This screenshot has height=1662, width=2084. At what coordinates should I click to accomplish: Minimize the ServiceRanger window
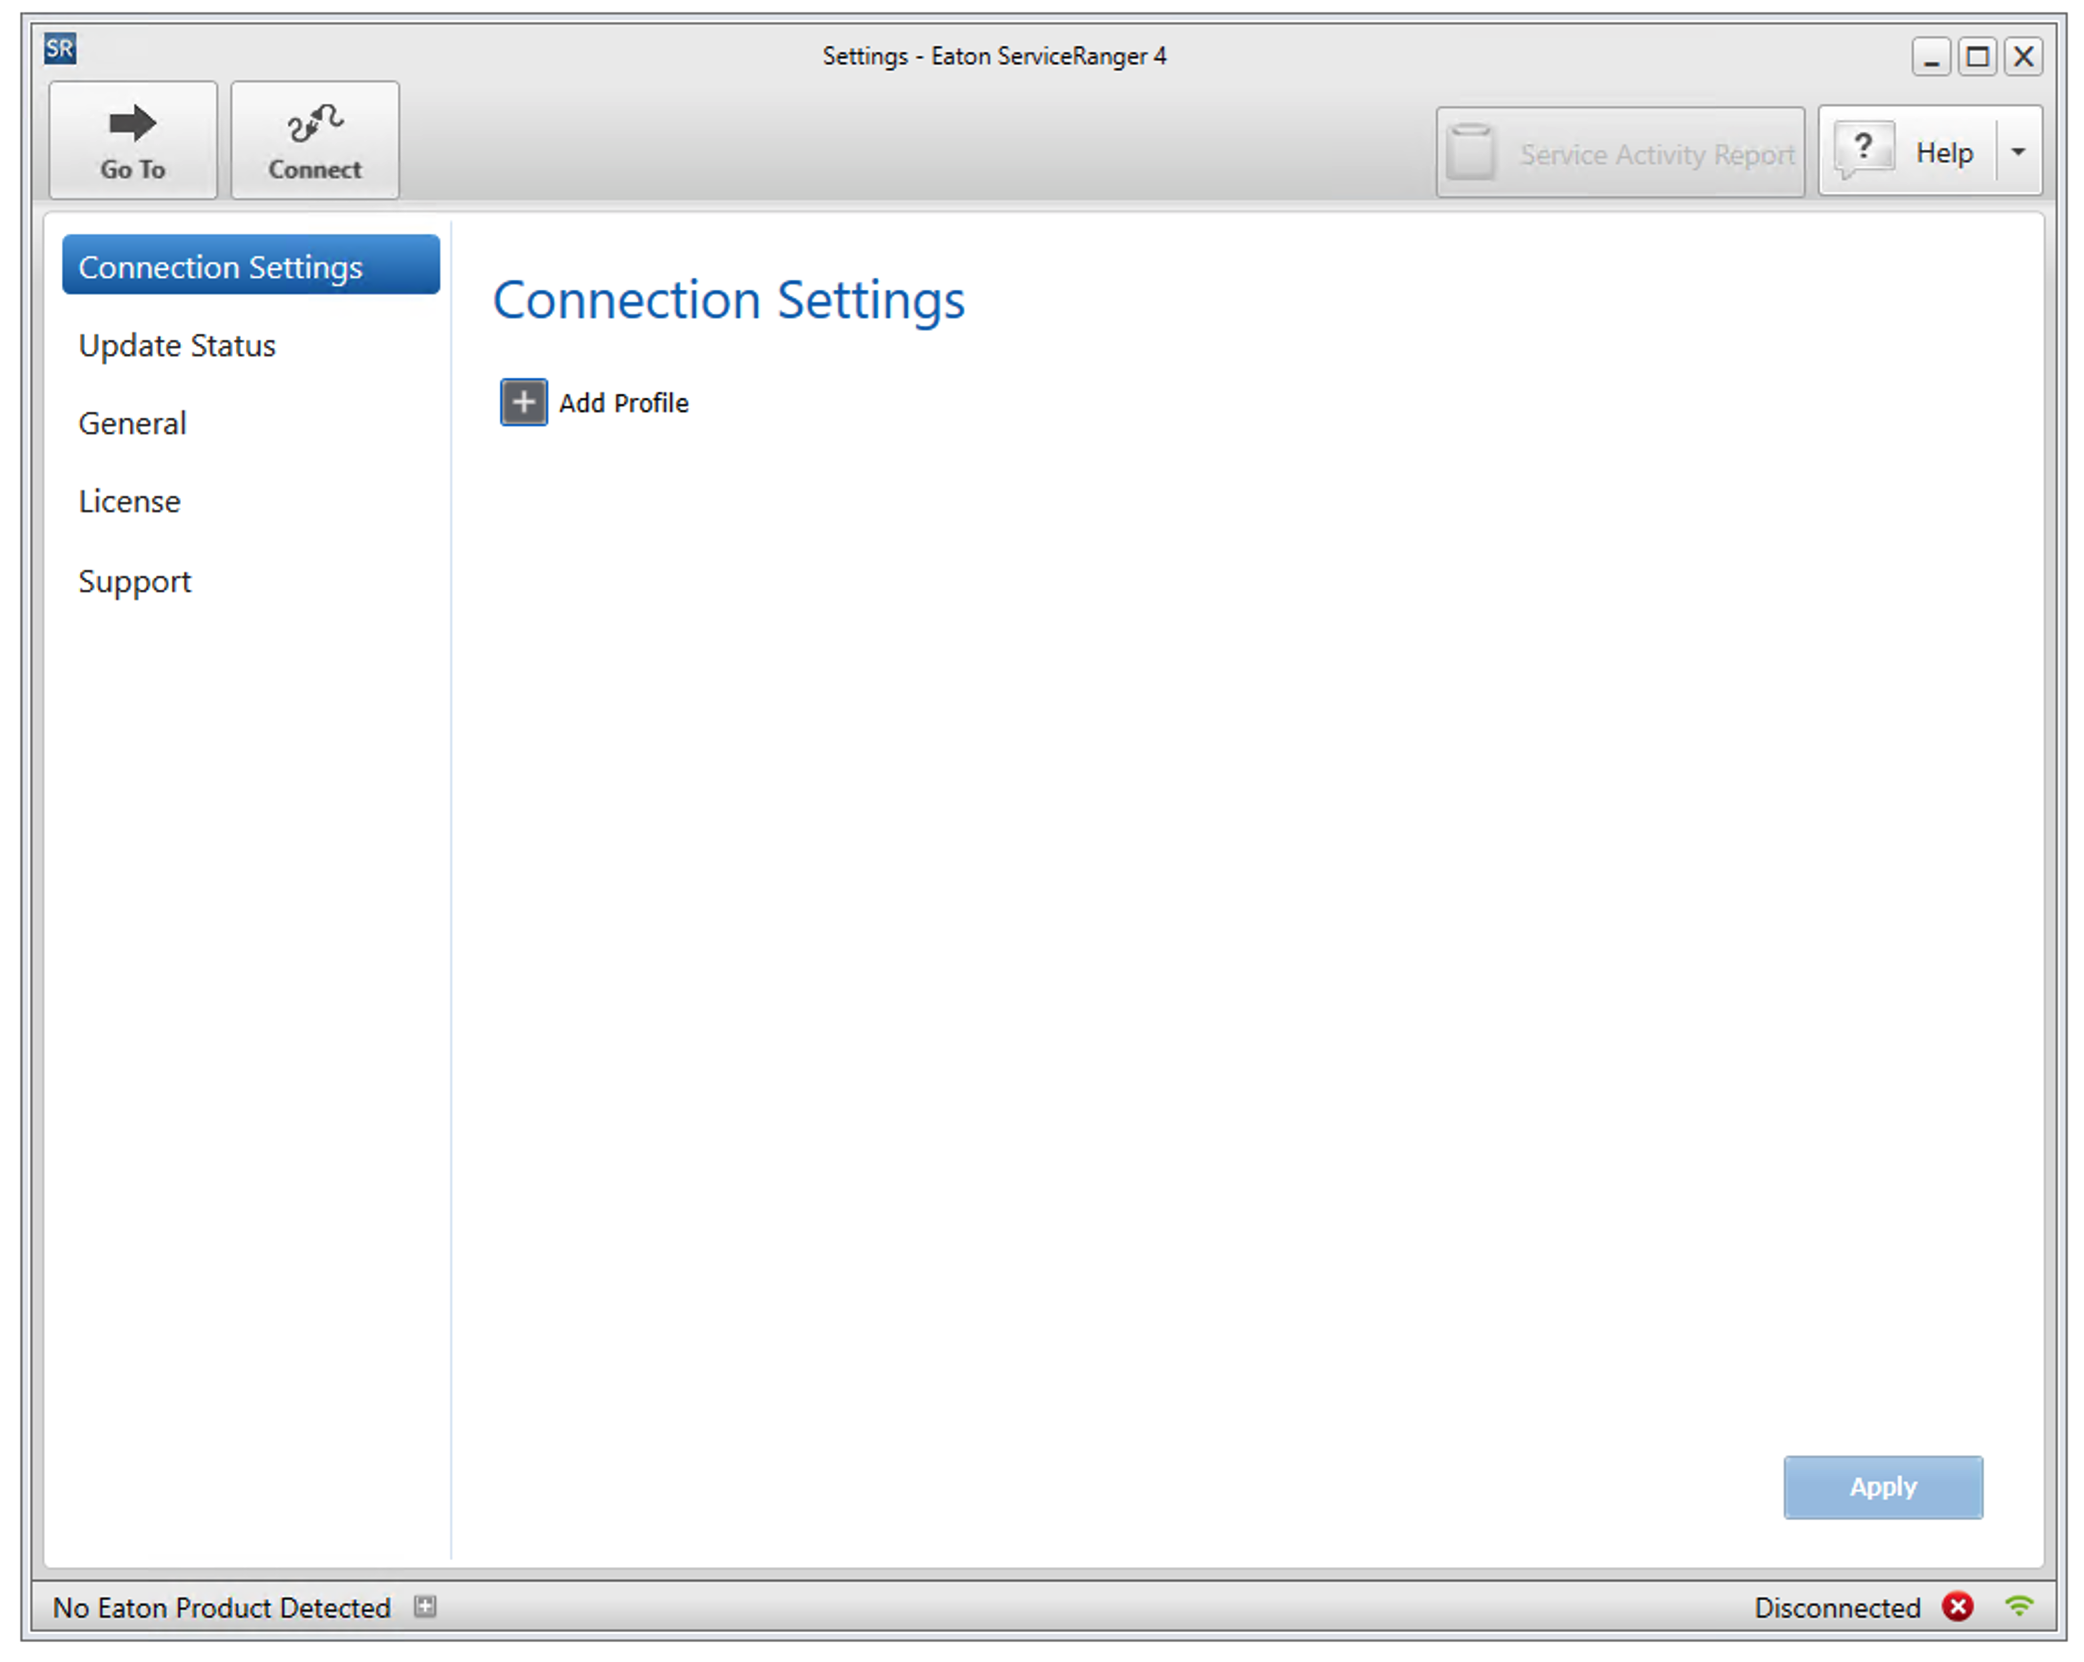click(1931, 57)
